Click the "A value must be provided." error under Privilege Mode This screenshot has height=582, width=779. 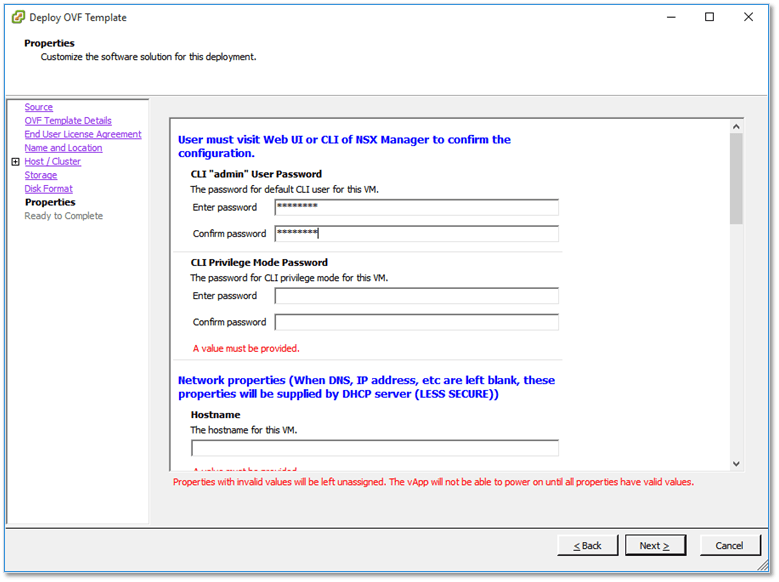246,349
